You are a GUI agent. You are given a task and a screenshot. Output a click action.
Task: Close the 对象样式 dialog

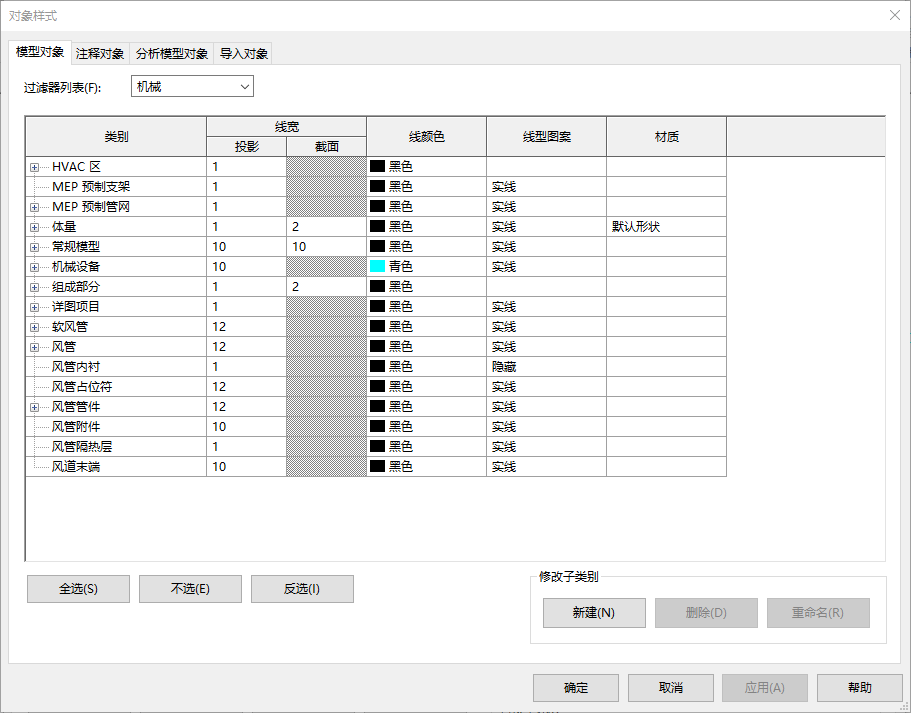[895, 15]
